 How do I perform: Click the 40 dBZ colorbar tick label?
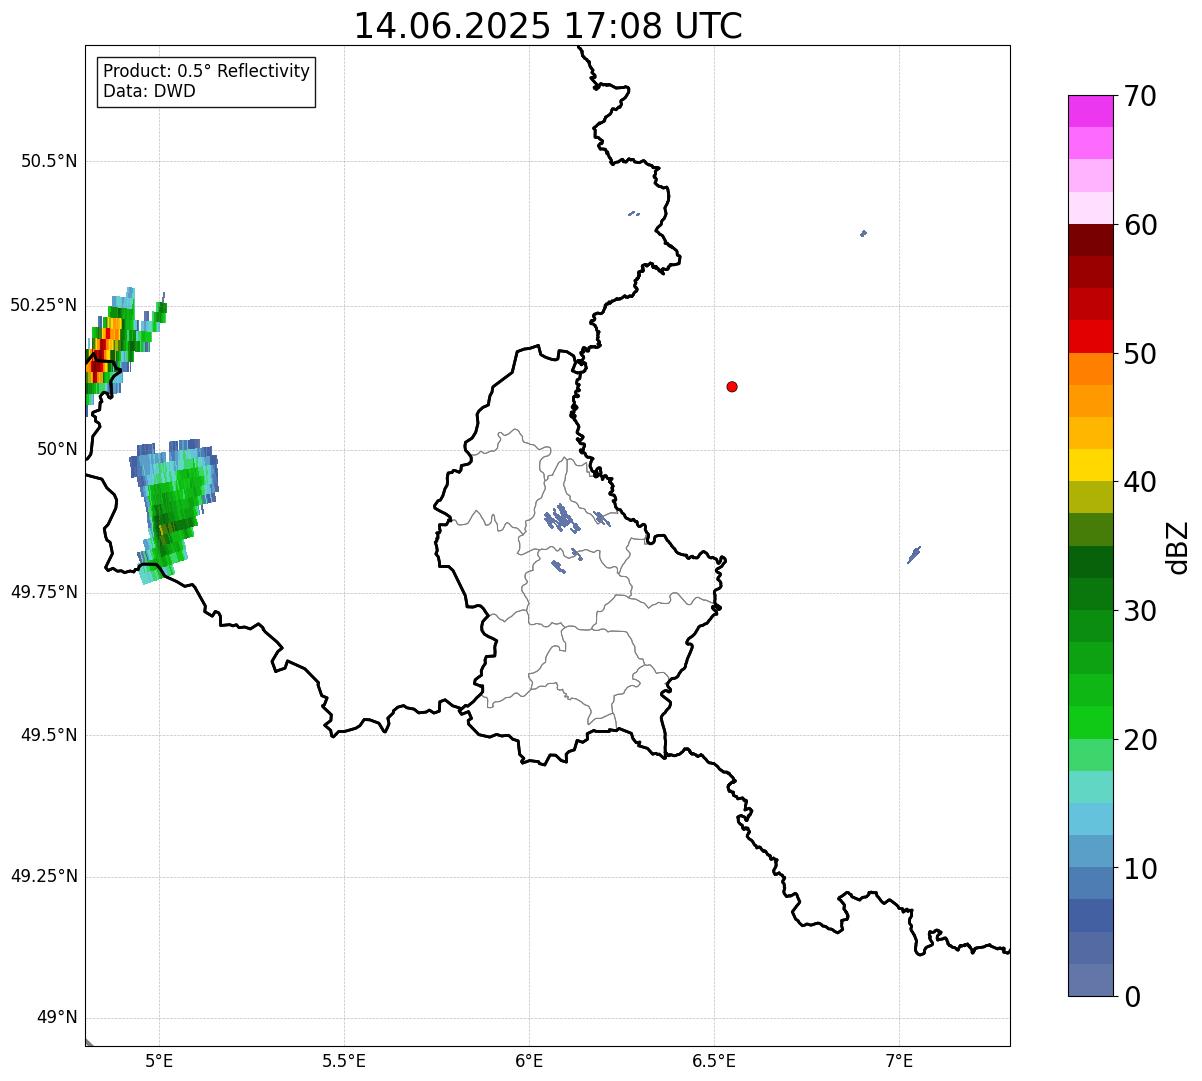click(x=1140, y=482)
